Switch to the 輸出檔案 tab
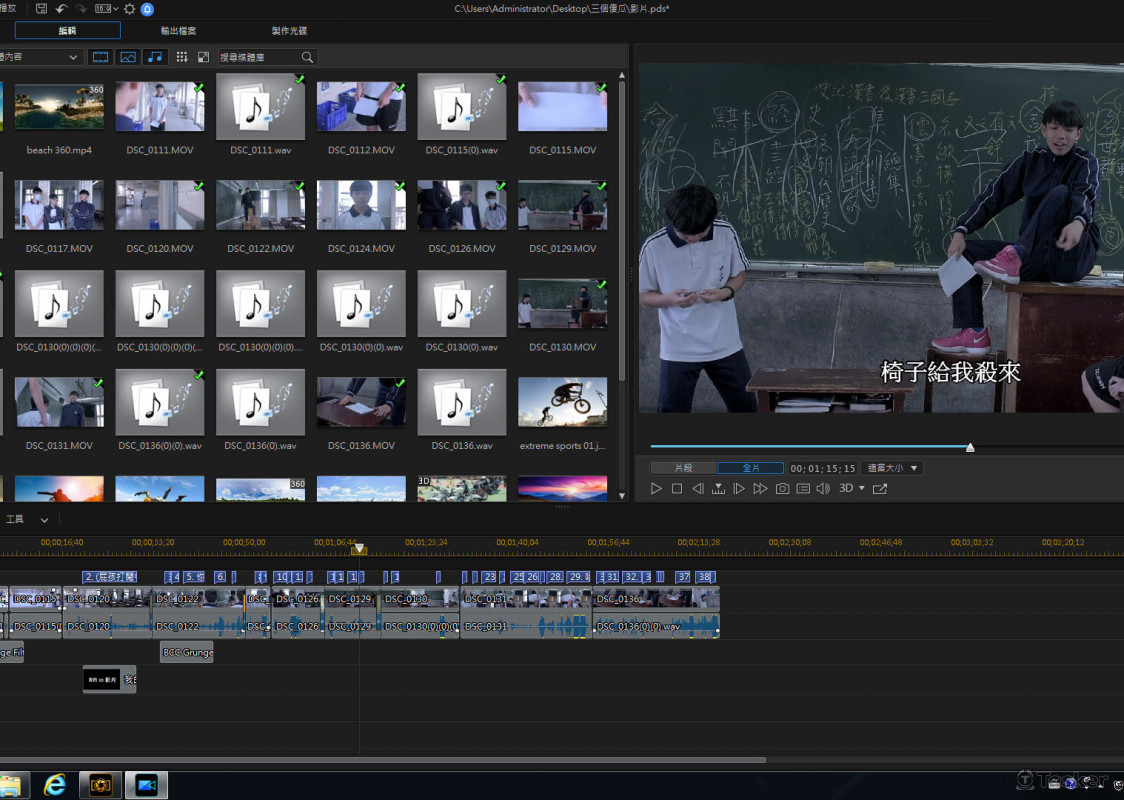 point(178,31)
